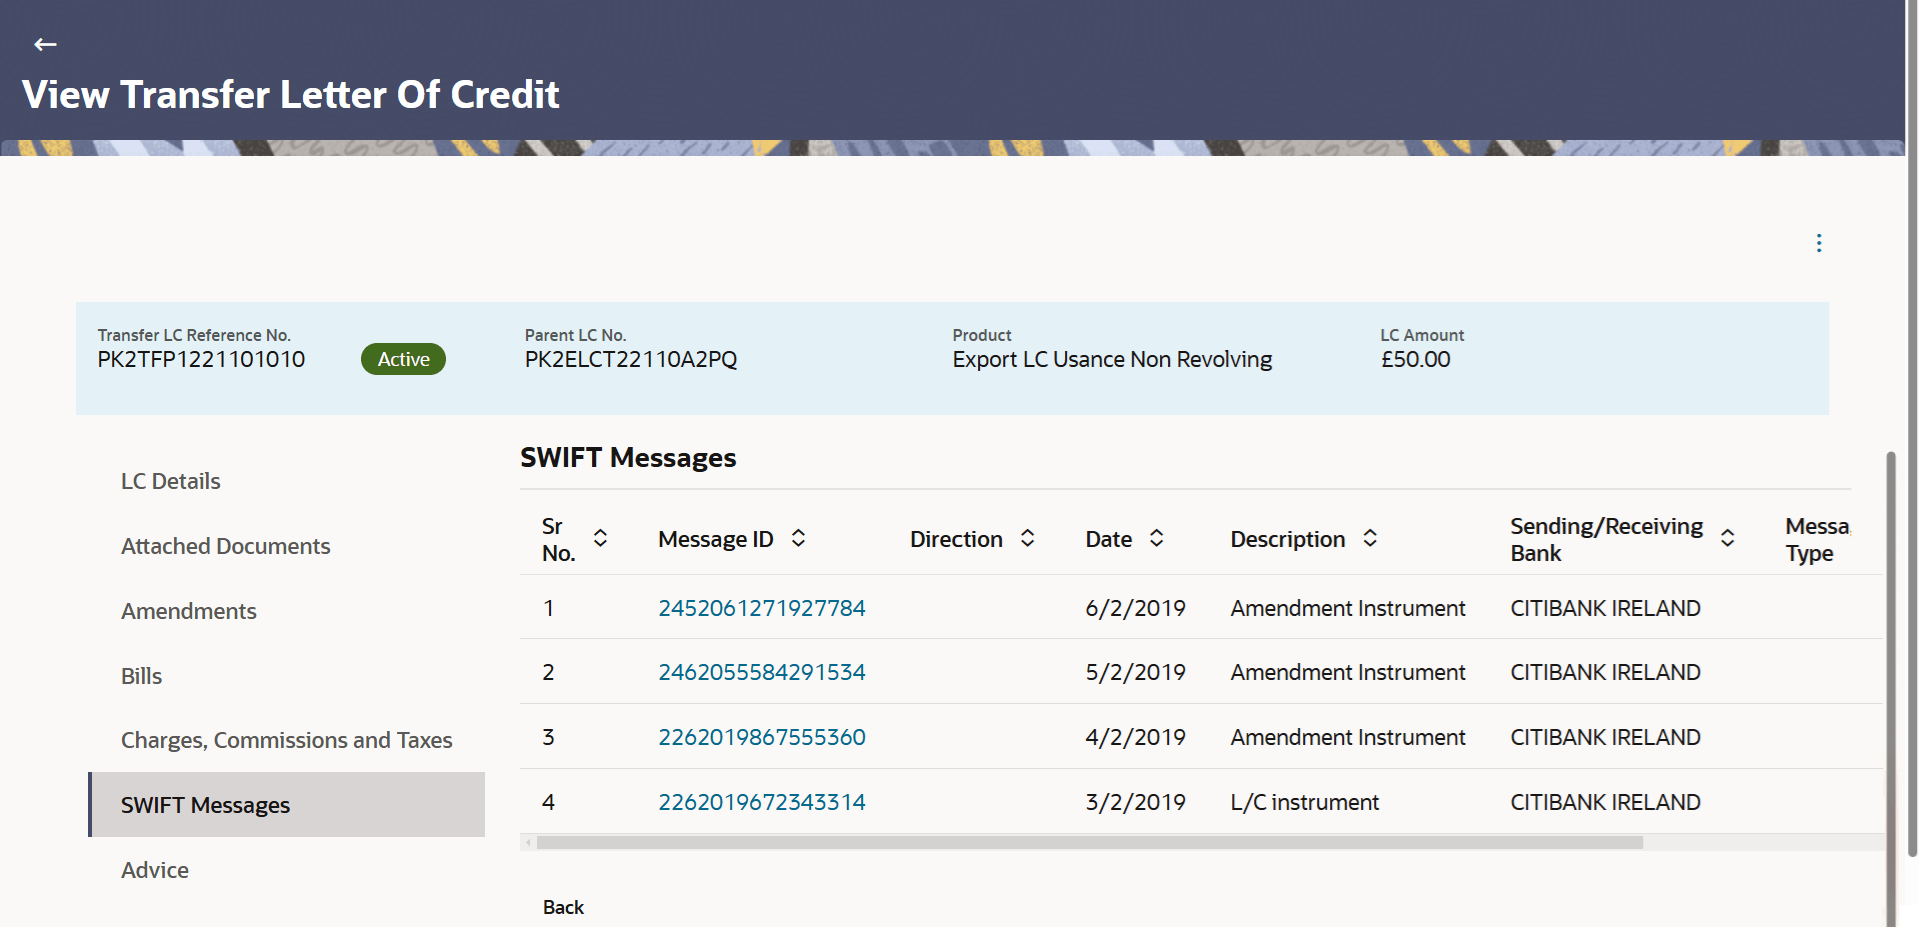The width and height of the screenshot is (1919, 927).
Task: Sort messages by Date
Action: 1156,538
